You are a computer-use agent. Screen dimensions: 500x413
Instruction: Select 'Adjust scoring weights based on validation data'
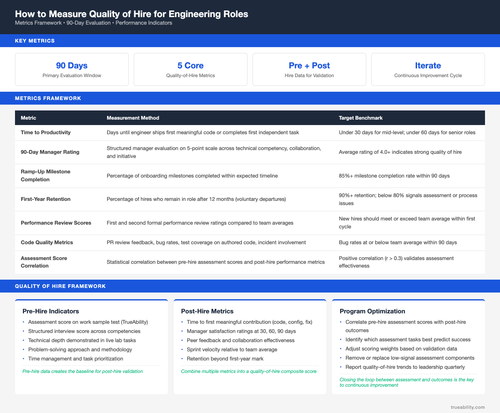(x=401, y=349)
